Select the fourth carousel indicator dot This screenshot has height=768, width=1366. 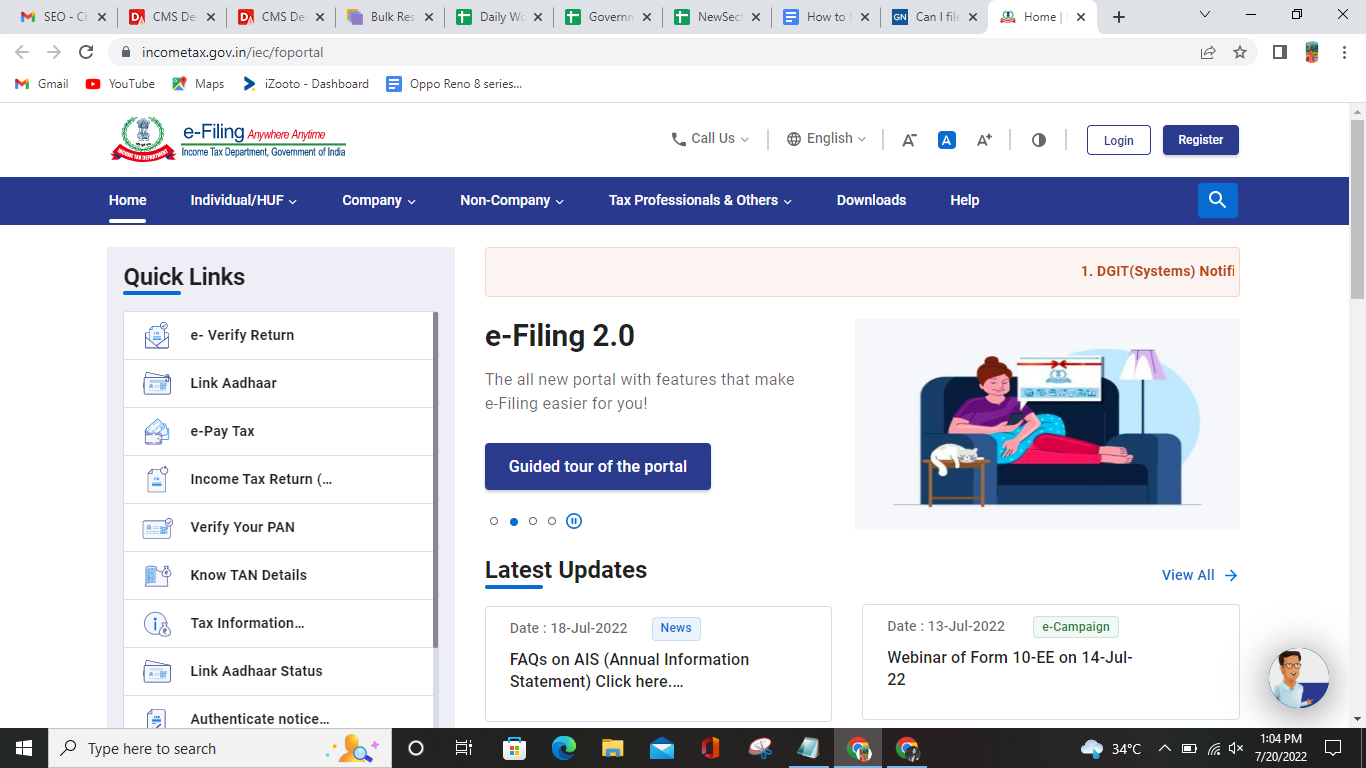(x=553, y=521)
